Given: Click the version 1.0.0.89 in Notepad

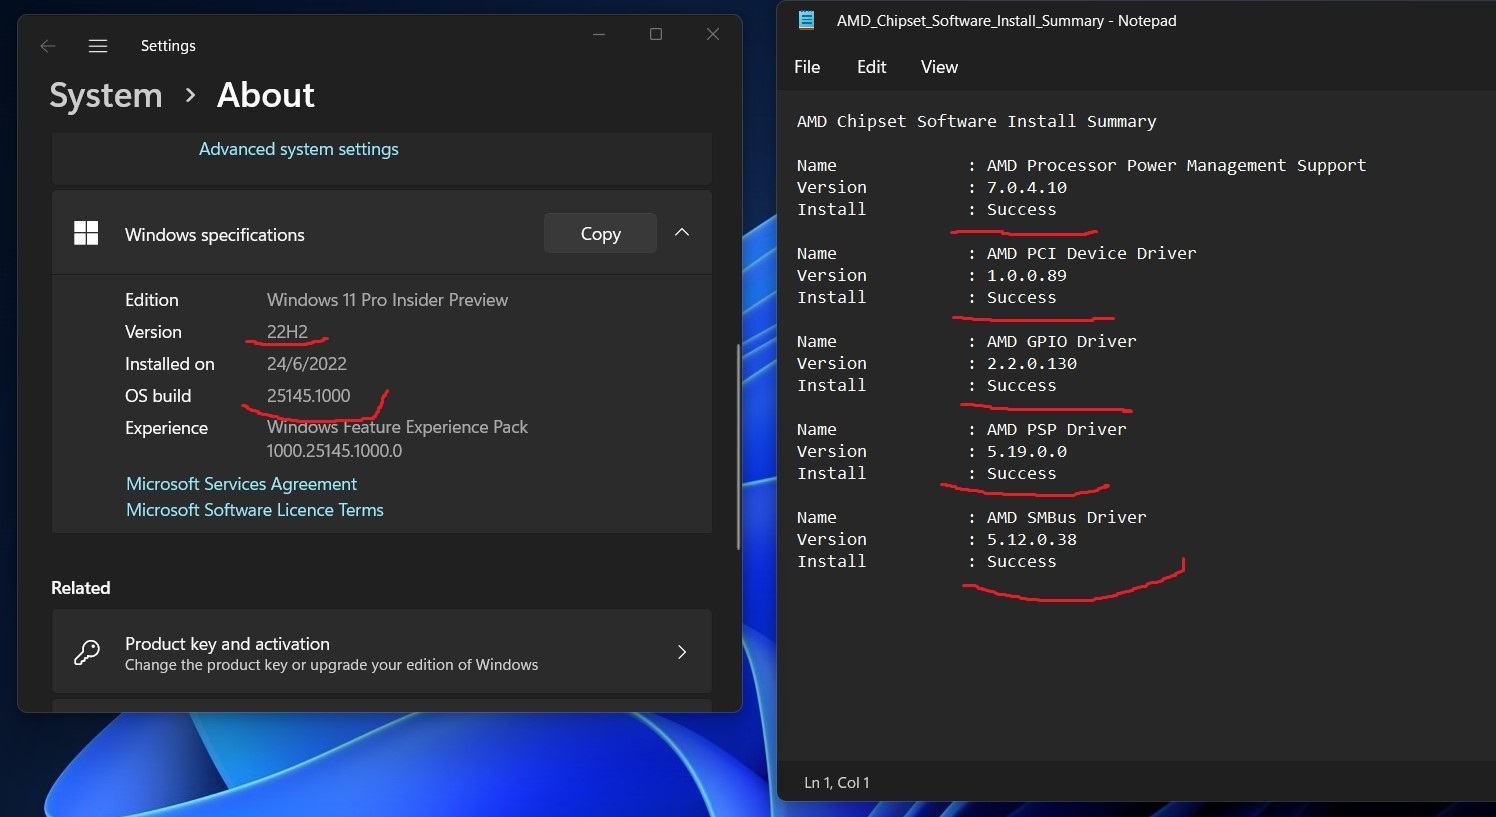Looking at the screenshot, I should click(x=1027, y=275).
